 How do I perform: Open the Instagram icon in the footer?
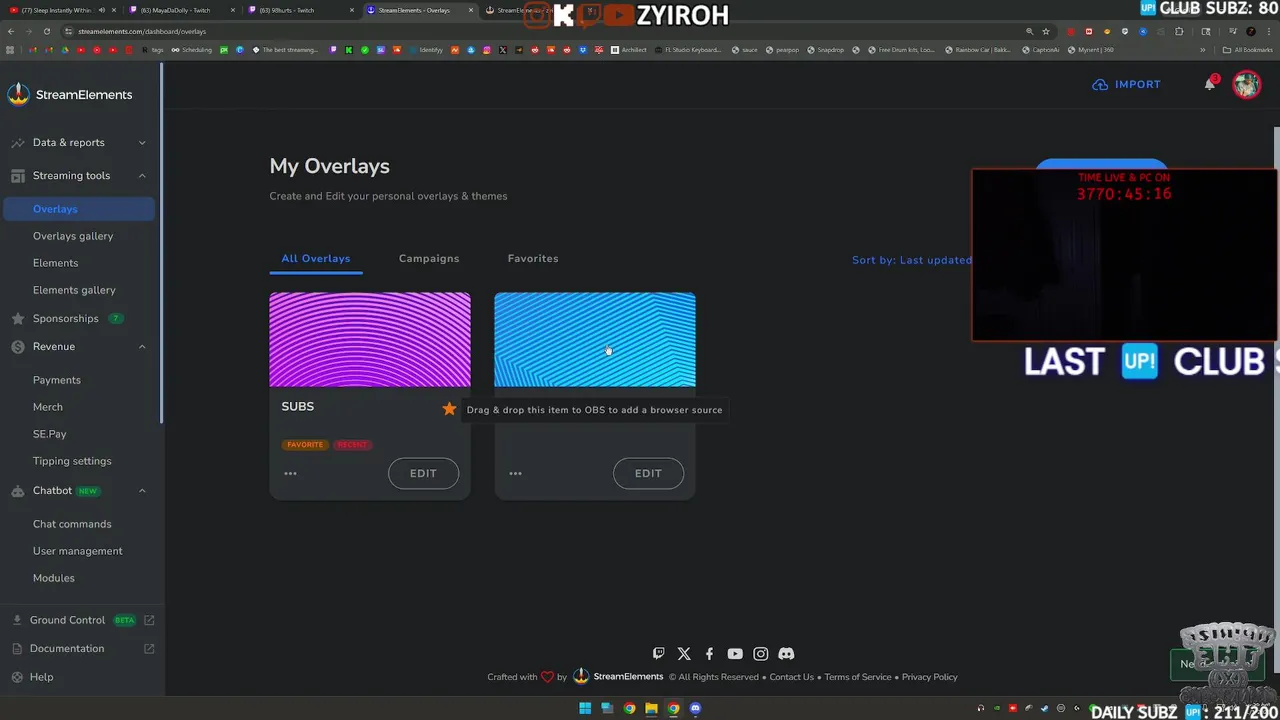(x=761, y=653)
